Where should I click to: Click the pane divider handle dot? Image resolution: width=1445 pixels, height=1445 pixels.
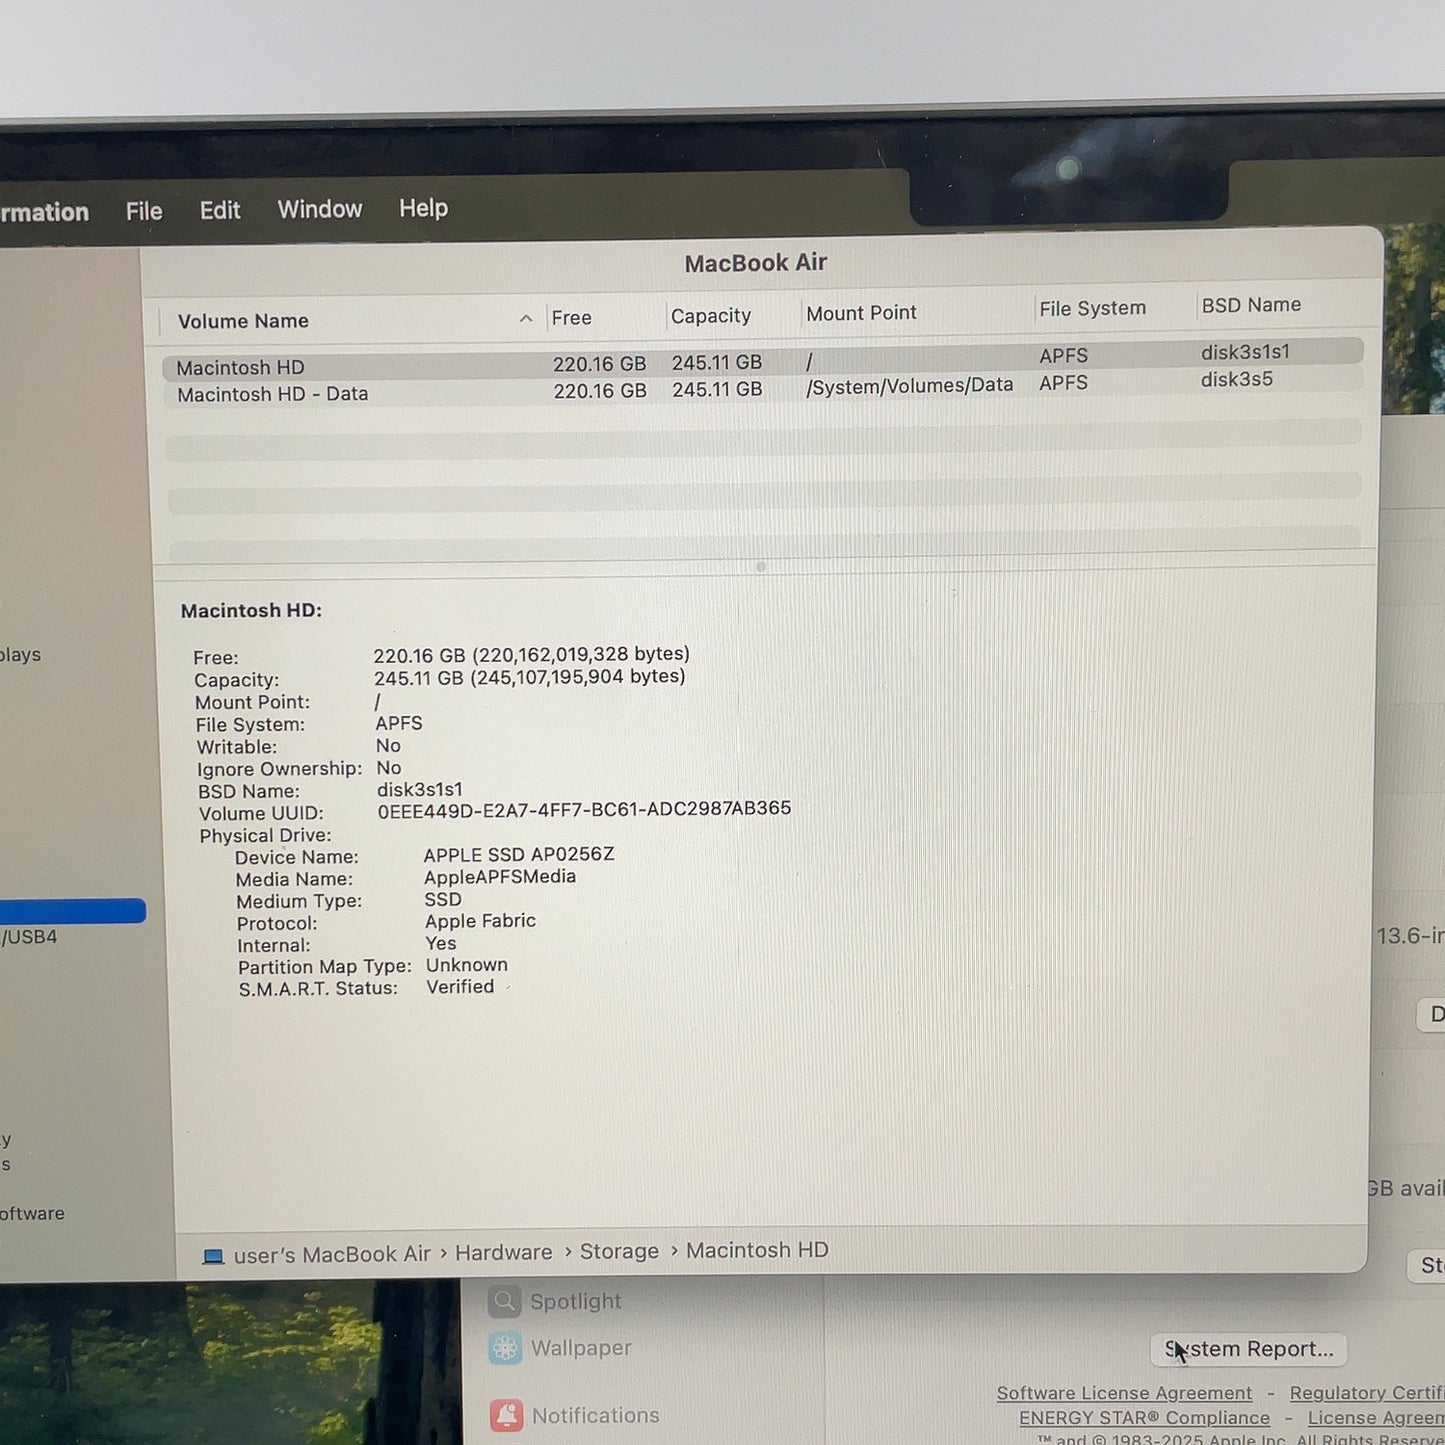(x=761, y=566)
